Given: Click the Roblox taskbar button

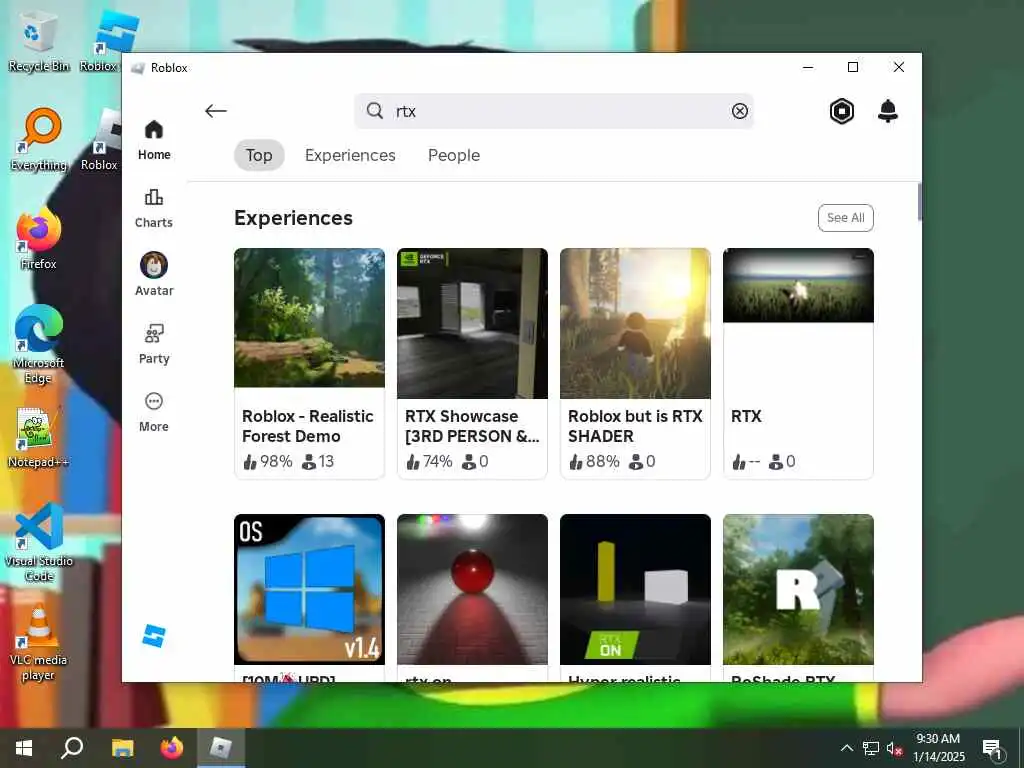Looking at the screenshot, I should click(221, 748).
